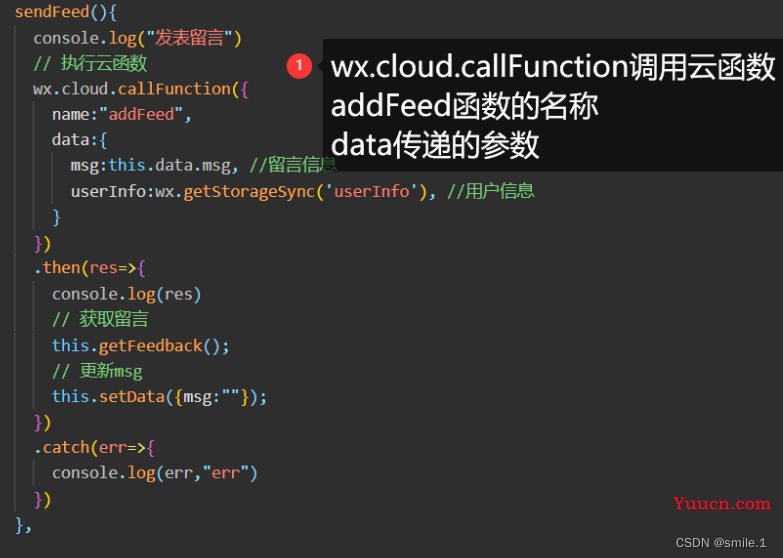This screenshot has width=783, height=558.
Task: Click the getStorageSync method call
Action: click(x=249, y=191)
